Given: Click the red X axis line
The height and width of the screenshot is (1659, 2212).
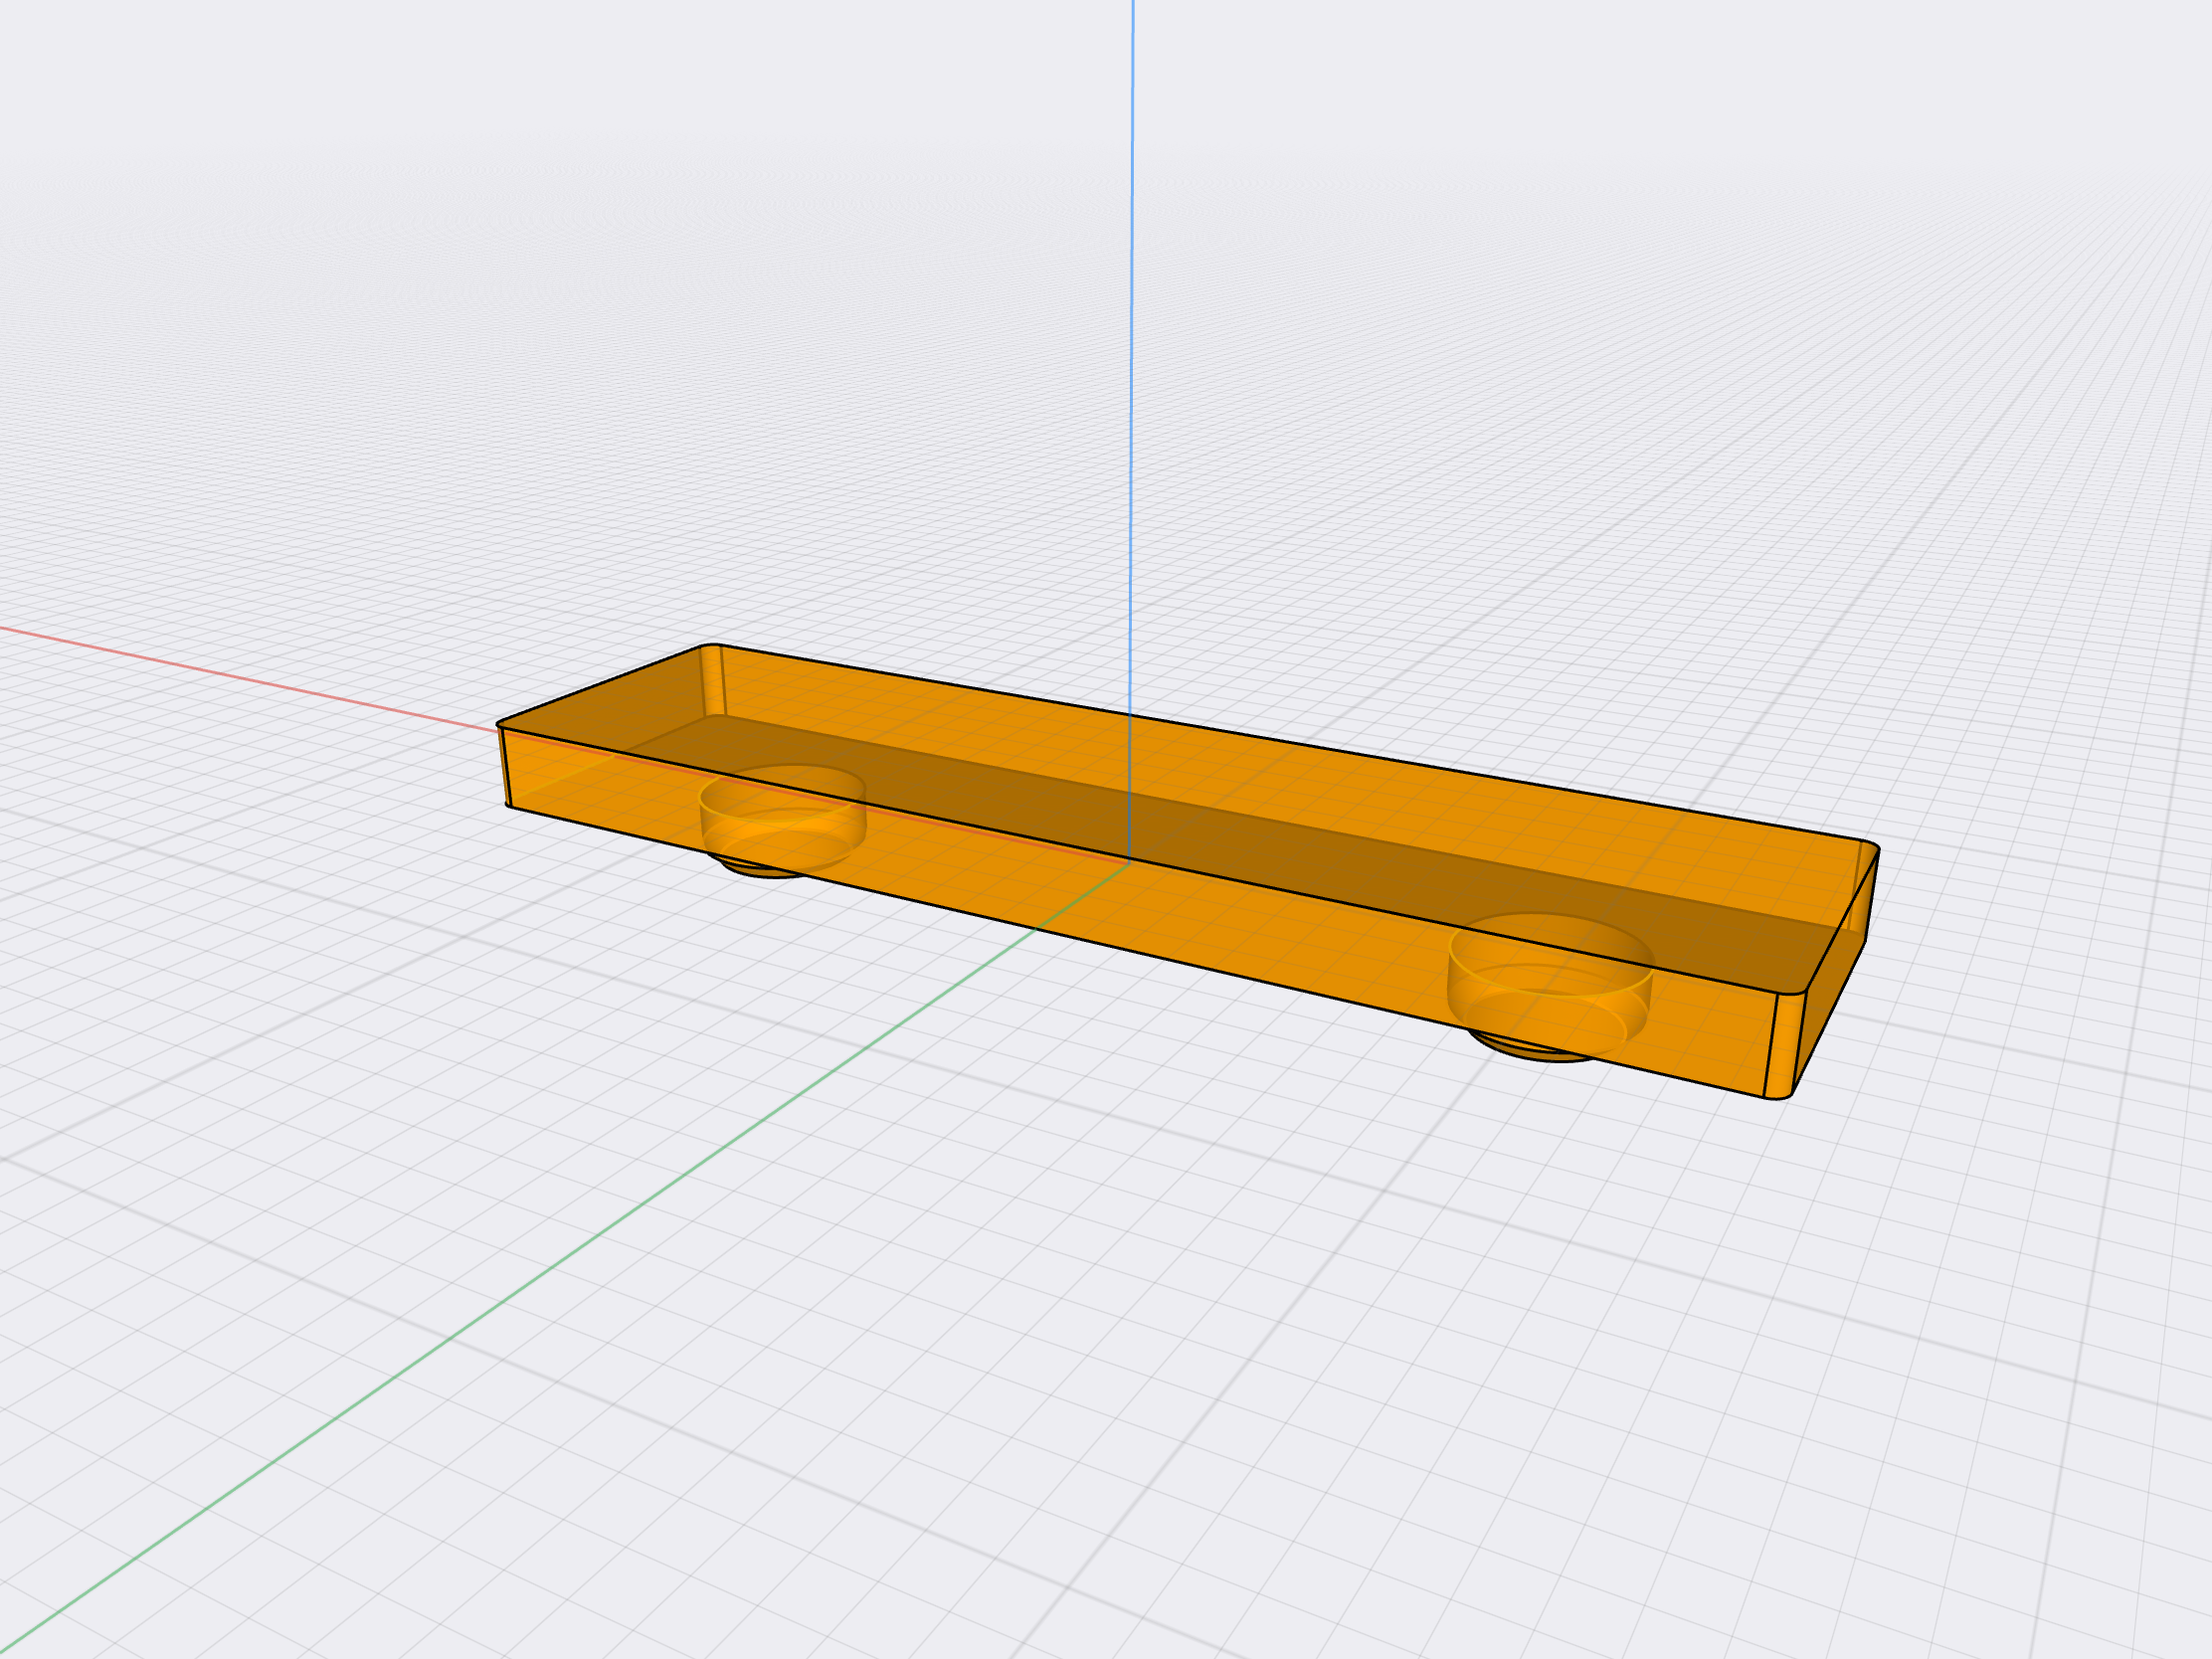Looking at the screenshot, I should pyautogui.click(x=250, y=678).
